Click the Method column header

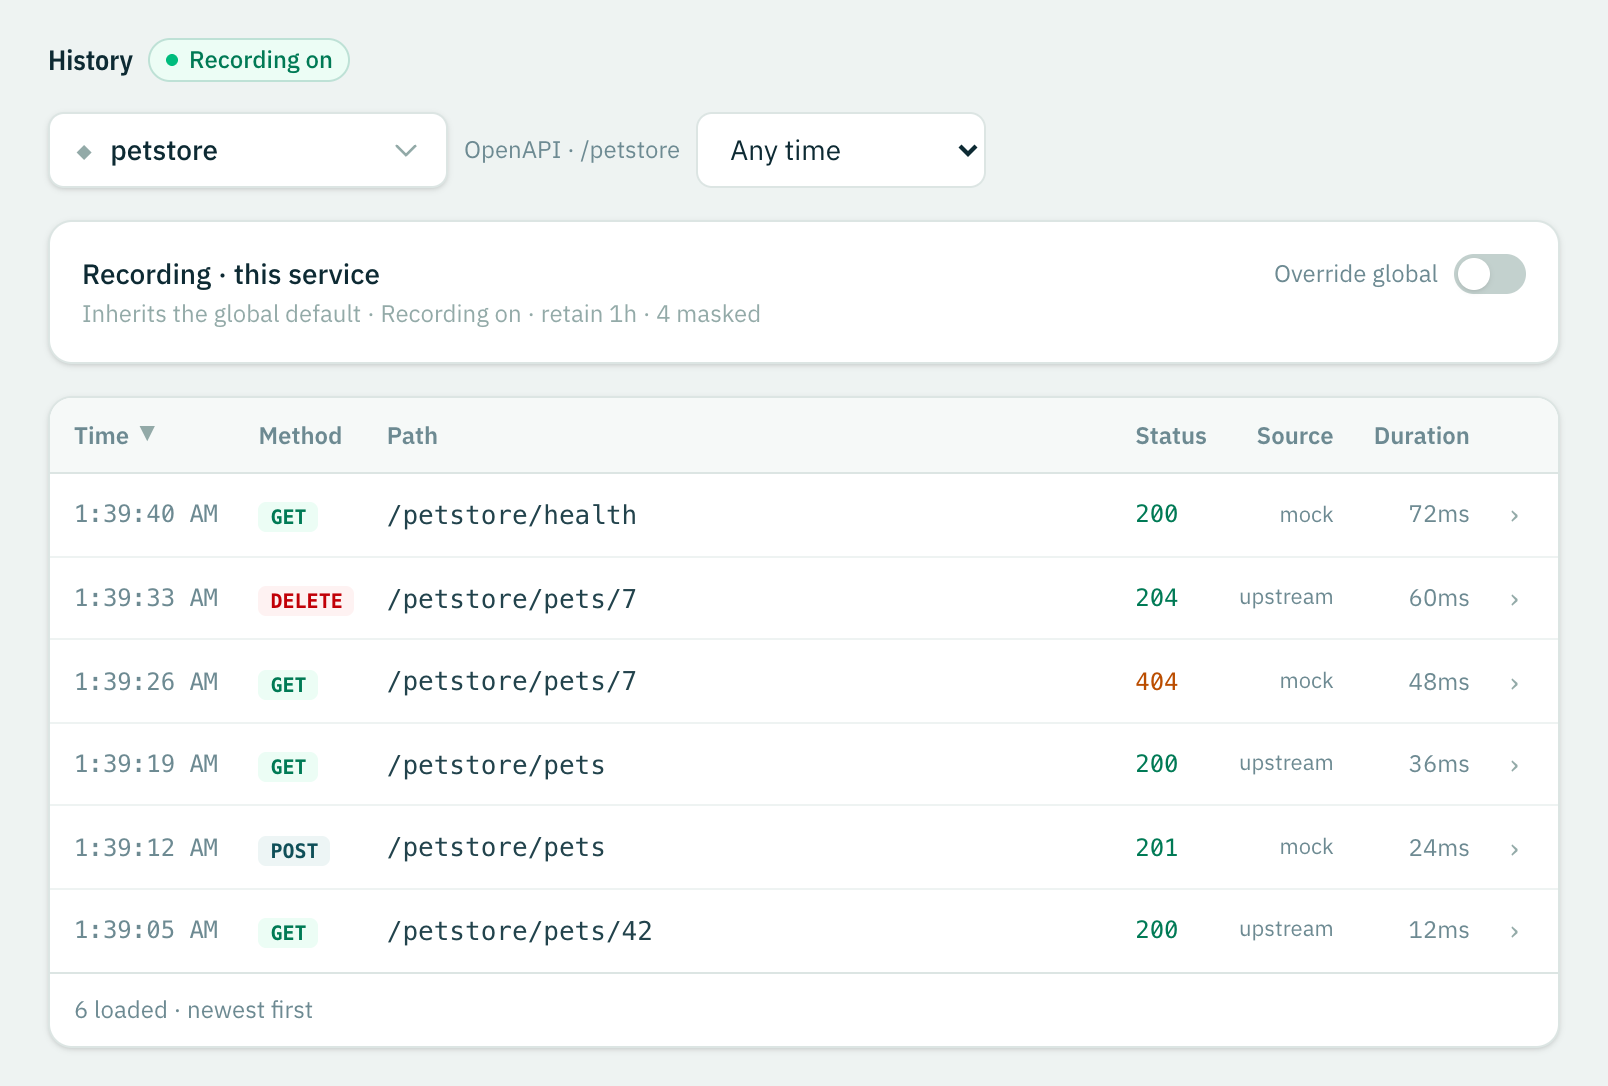(300, 436)
